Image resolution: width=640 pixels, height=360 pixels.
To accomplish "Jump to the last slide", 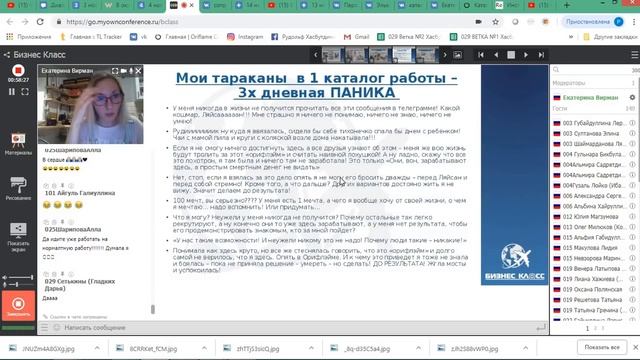I will point(541,55).
